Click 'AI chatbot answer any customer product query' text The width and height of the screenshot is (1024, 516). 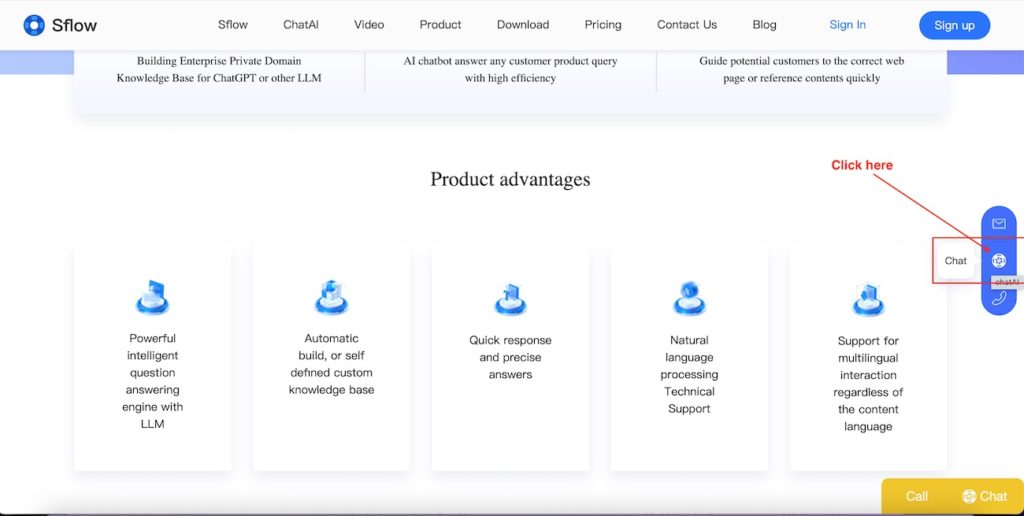coord(510,69)
